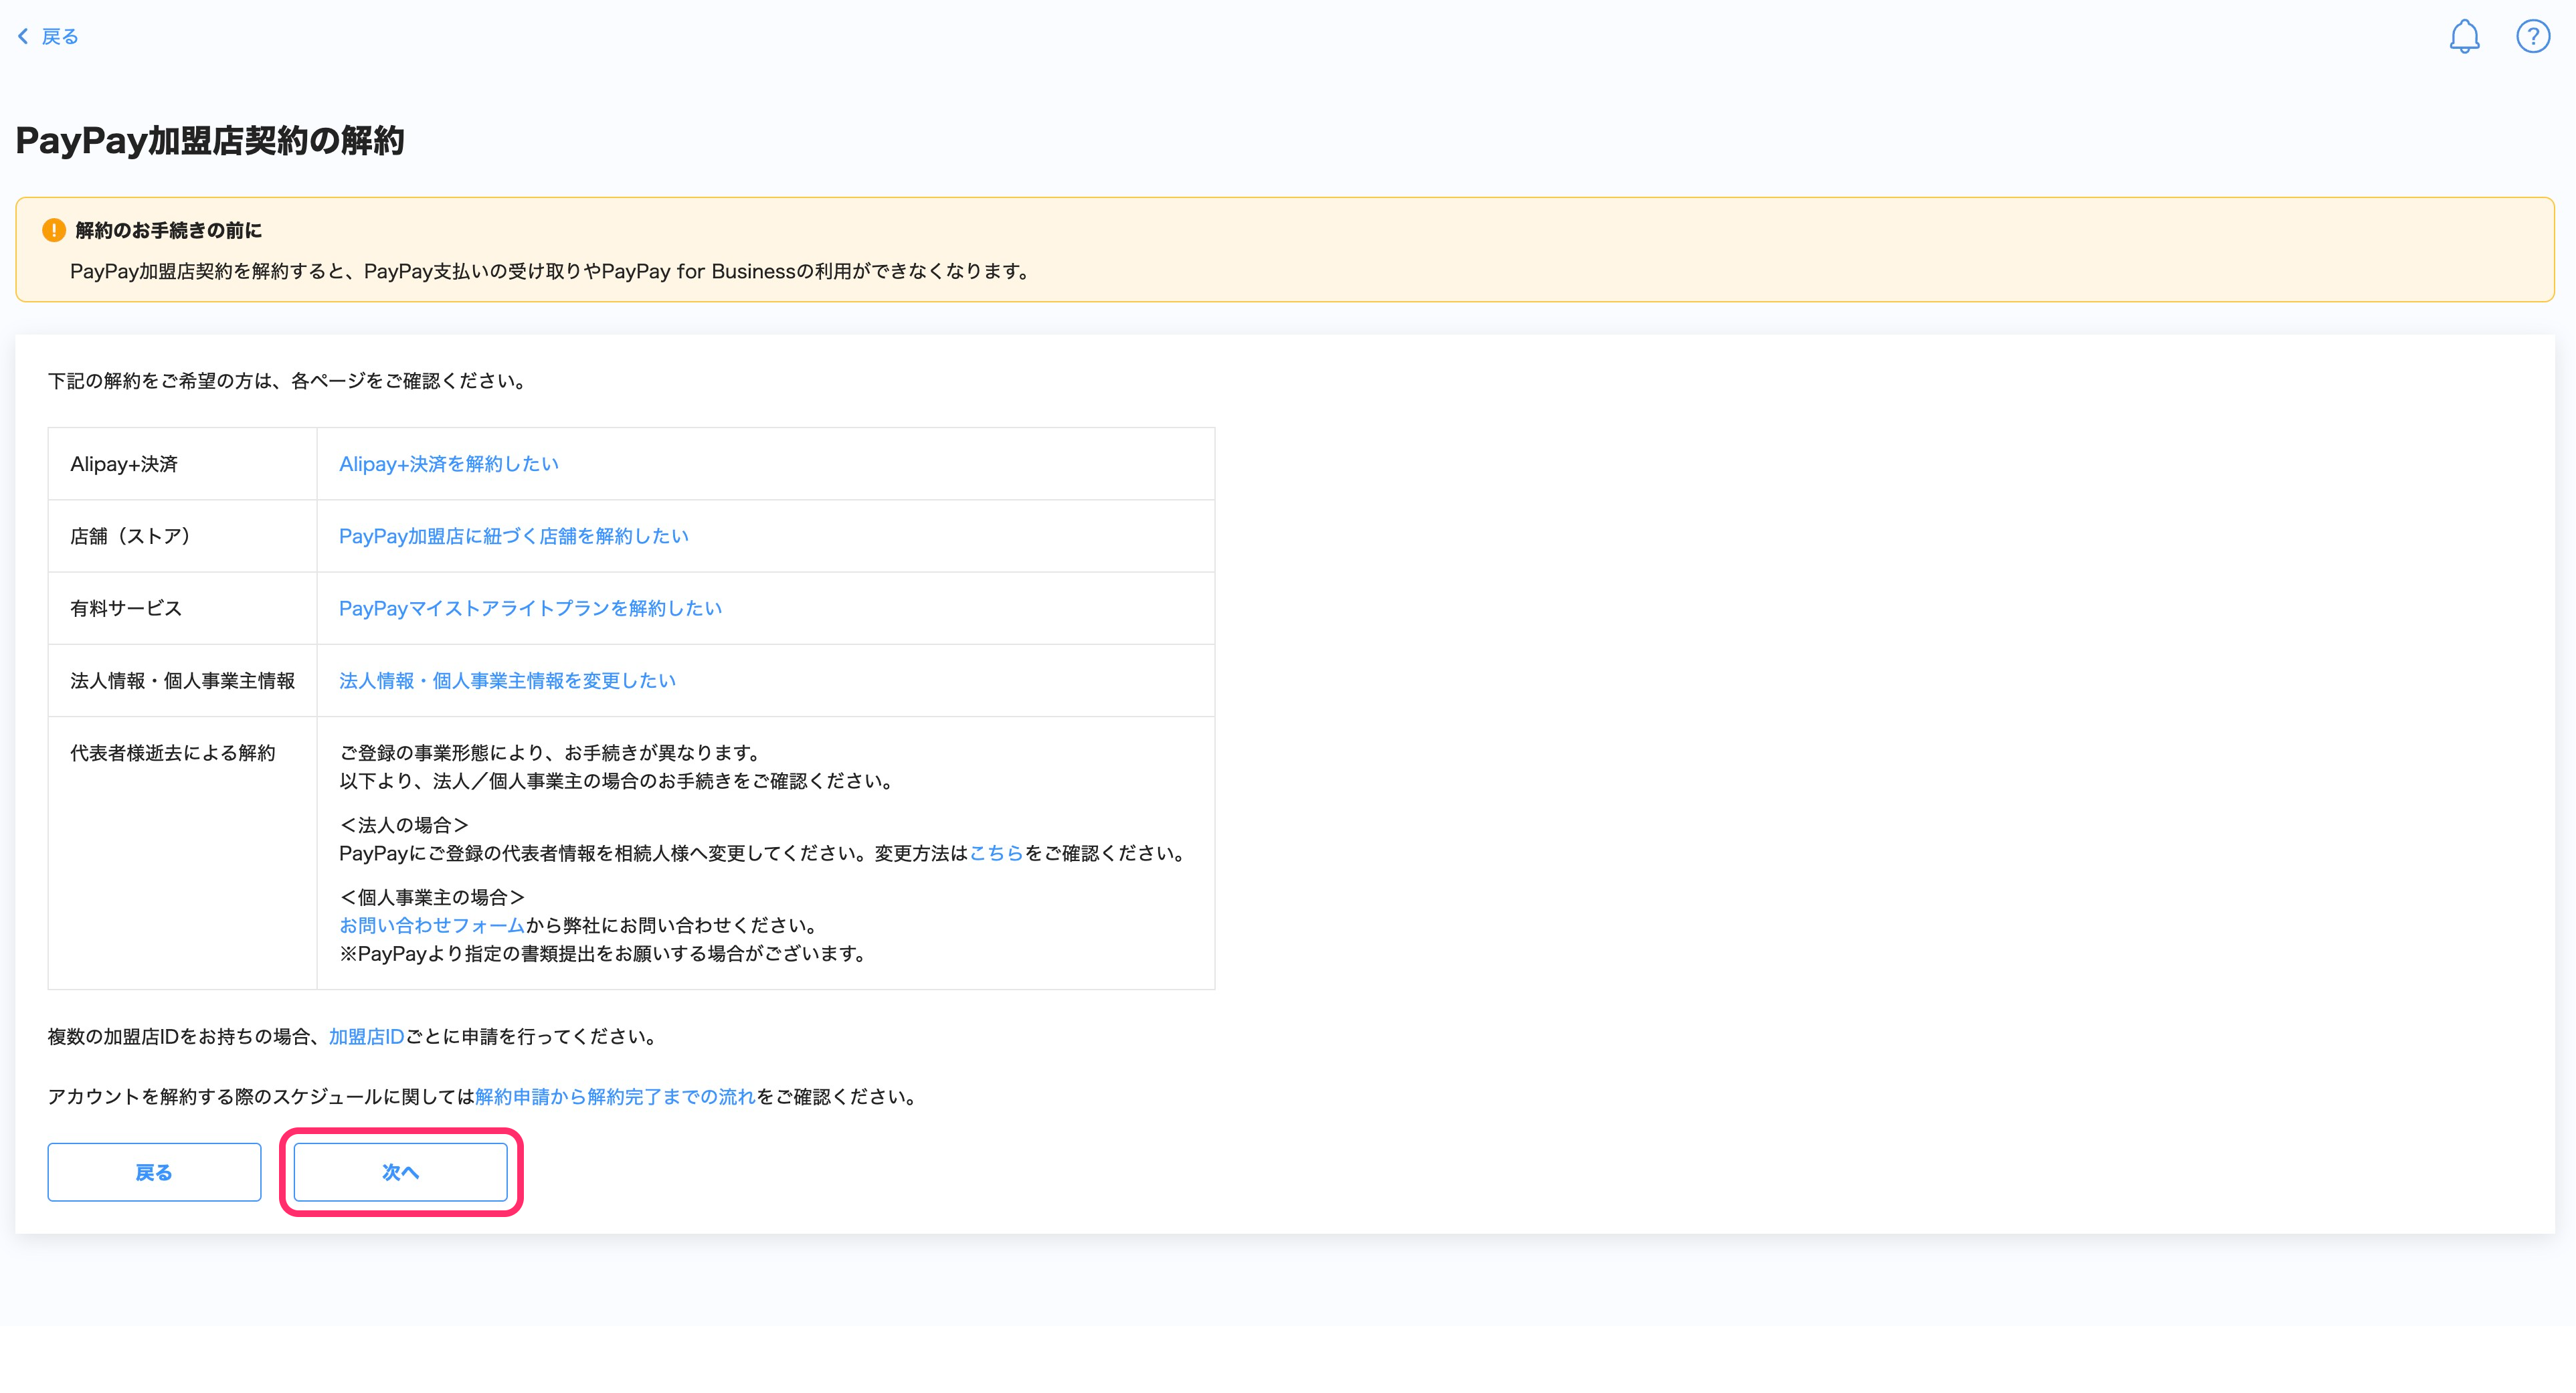Click the 次へ button
This screenshot has width=2576, height=1393.
point(400,1172)
